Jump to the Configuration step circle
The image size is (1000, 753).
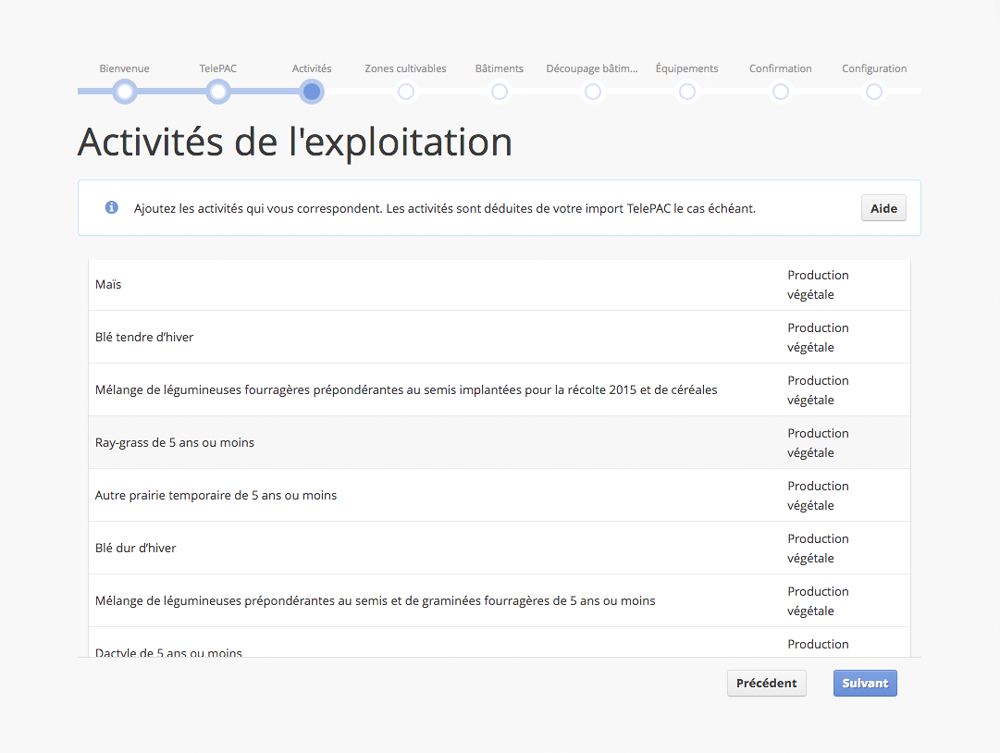[874, 92]
